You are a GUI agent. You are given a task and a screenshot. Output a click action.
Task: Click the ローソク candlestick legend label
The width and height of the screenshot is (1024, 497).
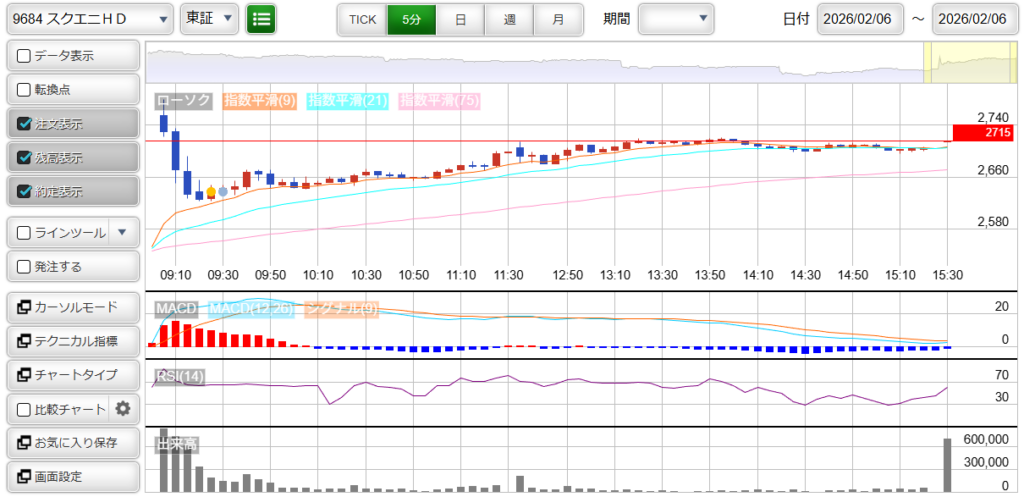point(183,100)
